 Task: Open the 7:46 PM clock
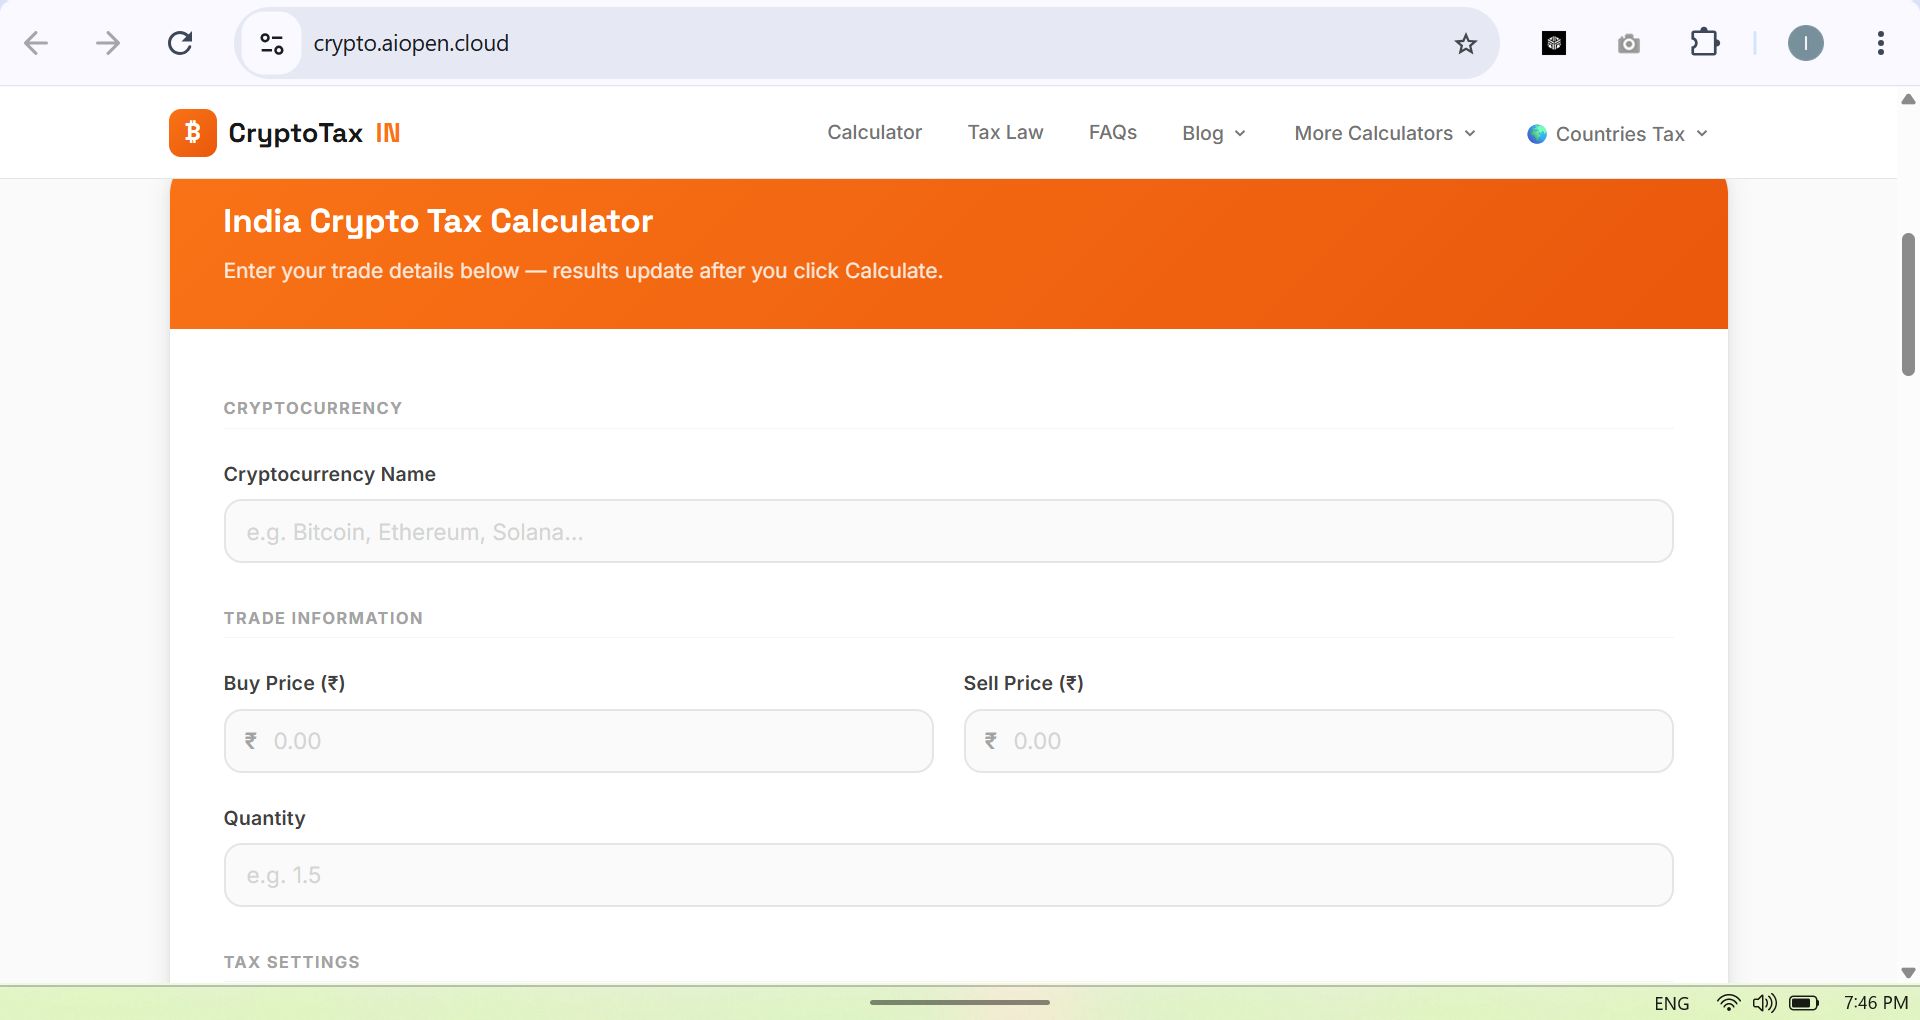pyautogui.click(x=1876, y=1002)
